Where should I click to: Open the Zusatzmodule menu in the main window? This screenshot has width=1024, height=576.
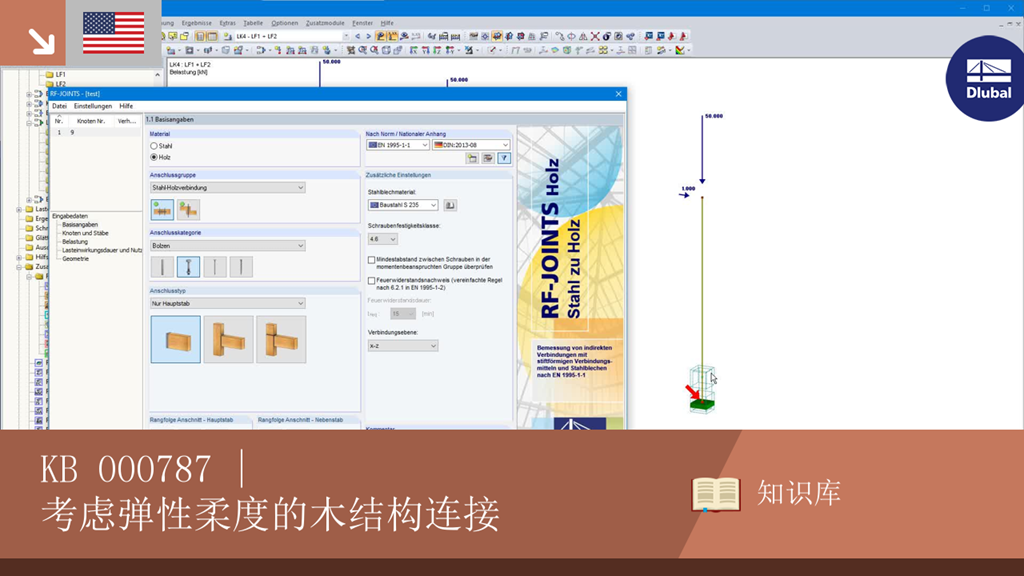coord(325,23)
